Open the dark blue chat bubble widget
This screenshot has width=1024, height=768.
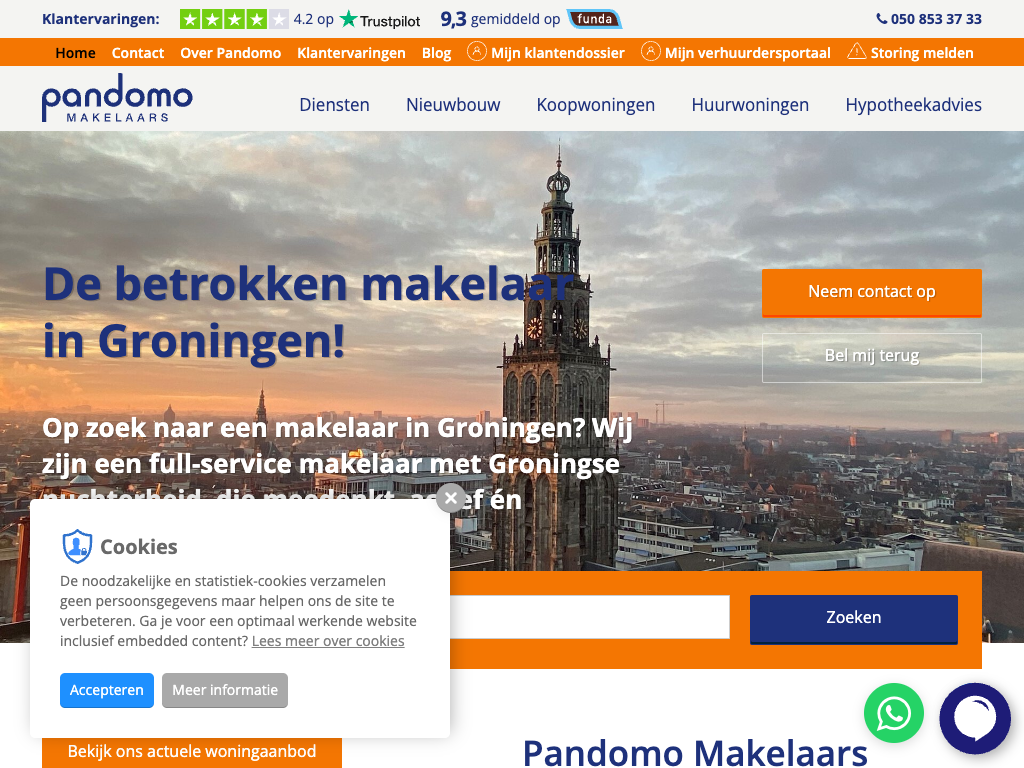coord(975,718)
